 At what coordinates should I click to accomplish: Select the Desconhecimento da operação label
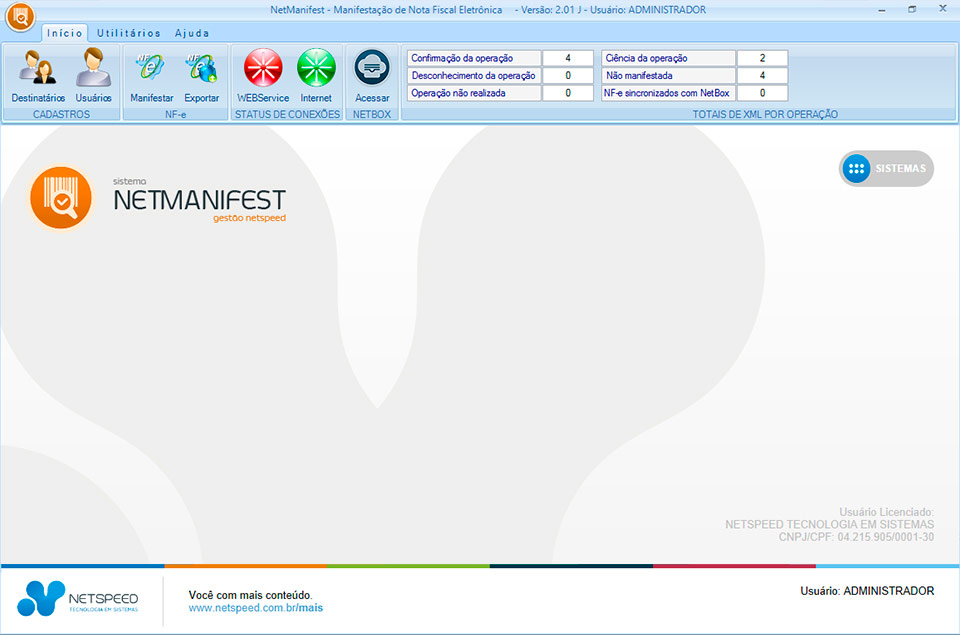coord(474,75)
